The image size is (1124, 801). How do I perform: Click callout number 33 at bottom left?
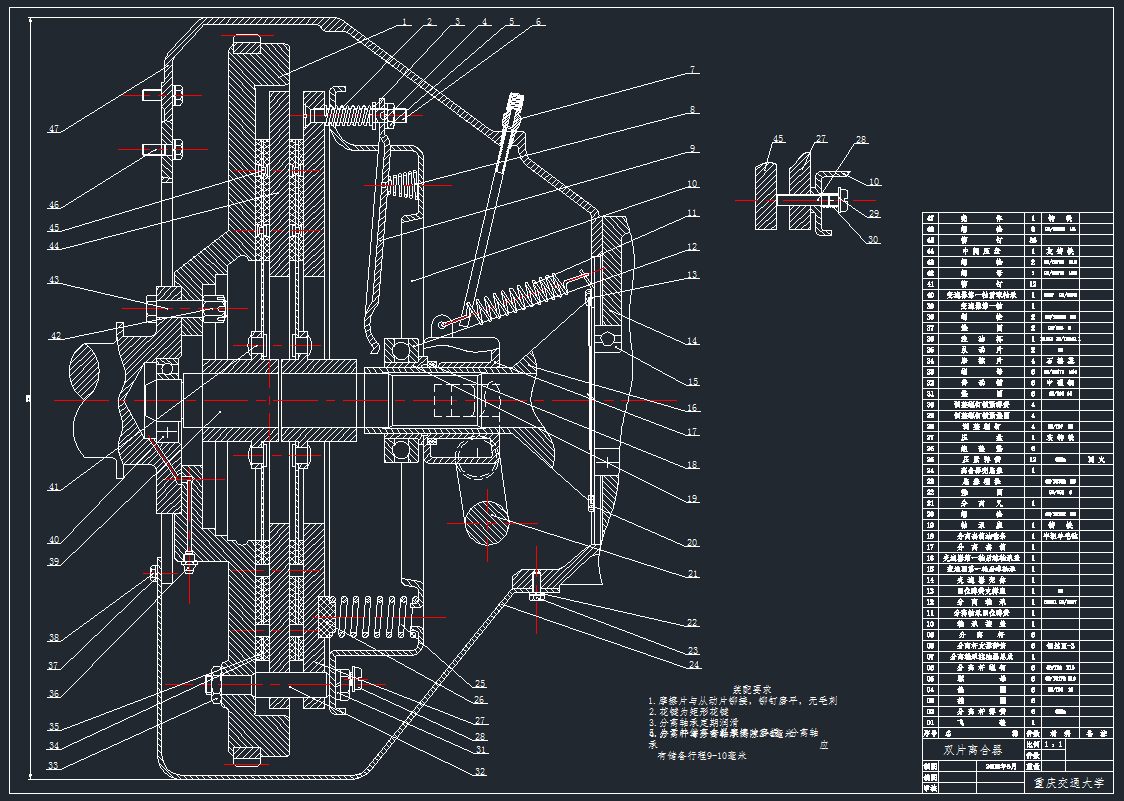coord(53,766)
